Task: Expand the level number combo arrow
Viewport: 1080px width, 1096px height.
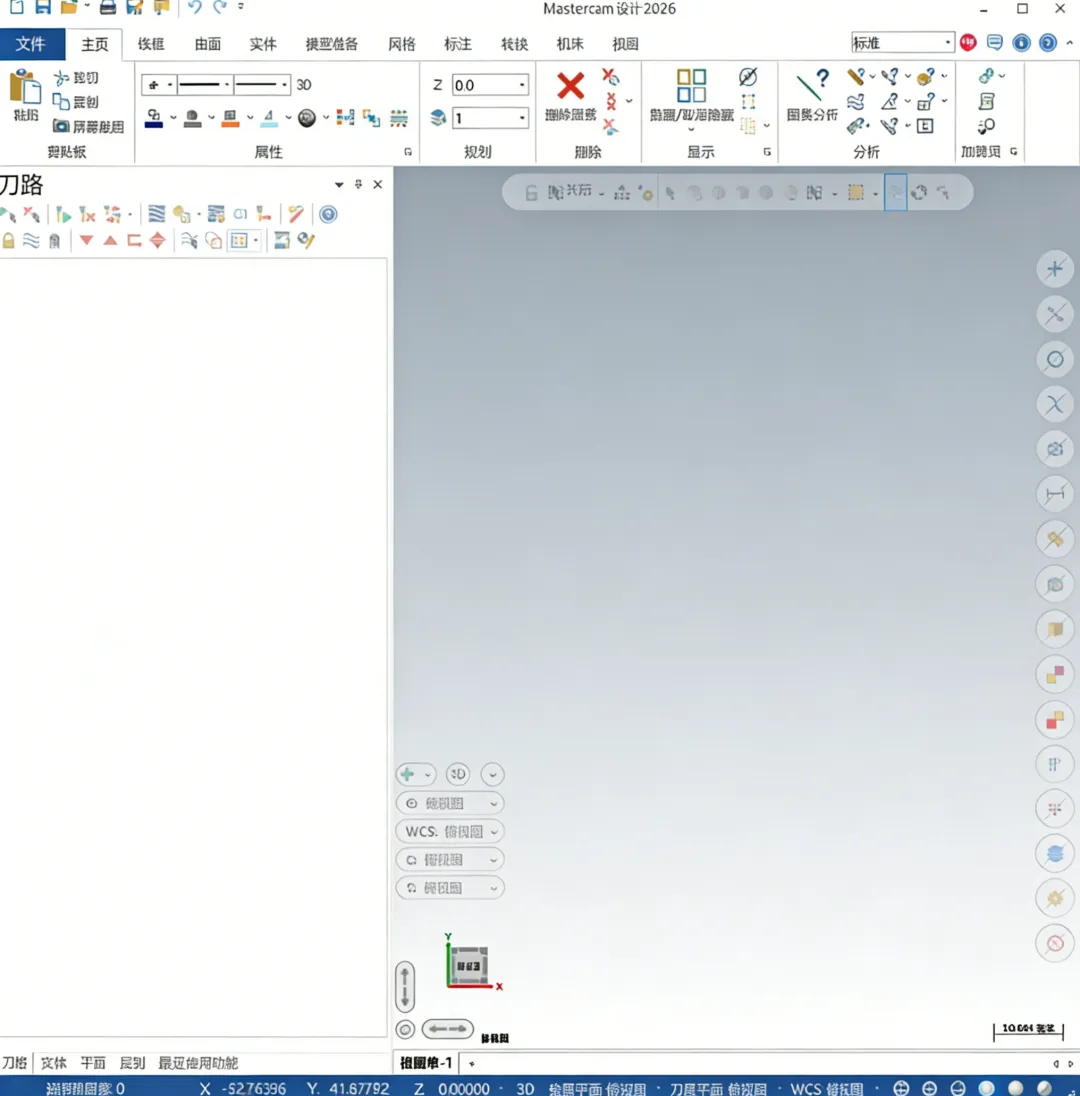Action: pos(521,117)
